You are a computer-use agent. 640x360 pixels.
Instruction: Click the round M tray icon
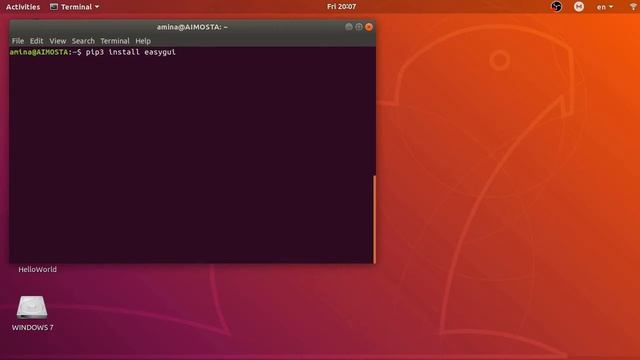tap(578, 7)
